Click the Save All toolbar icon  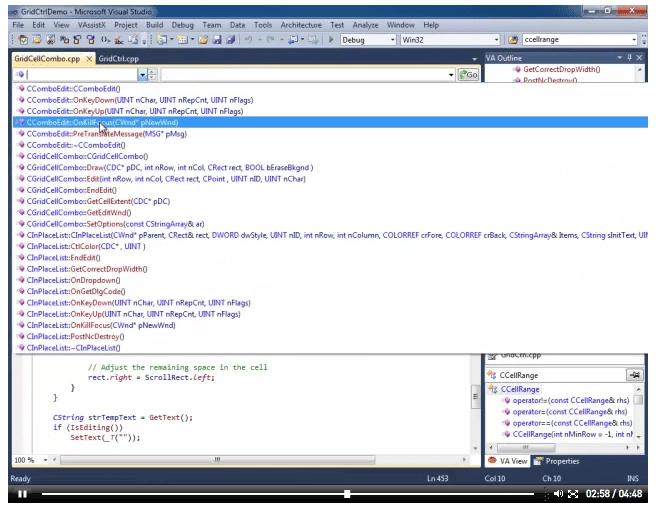pyautogui.click(x=231, y=40)
